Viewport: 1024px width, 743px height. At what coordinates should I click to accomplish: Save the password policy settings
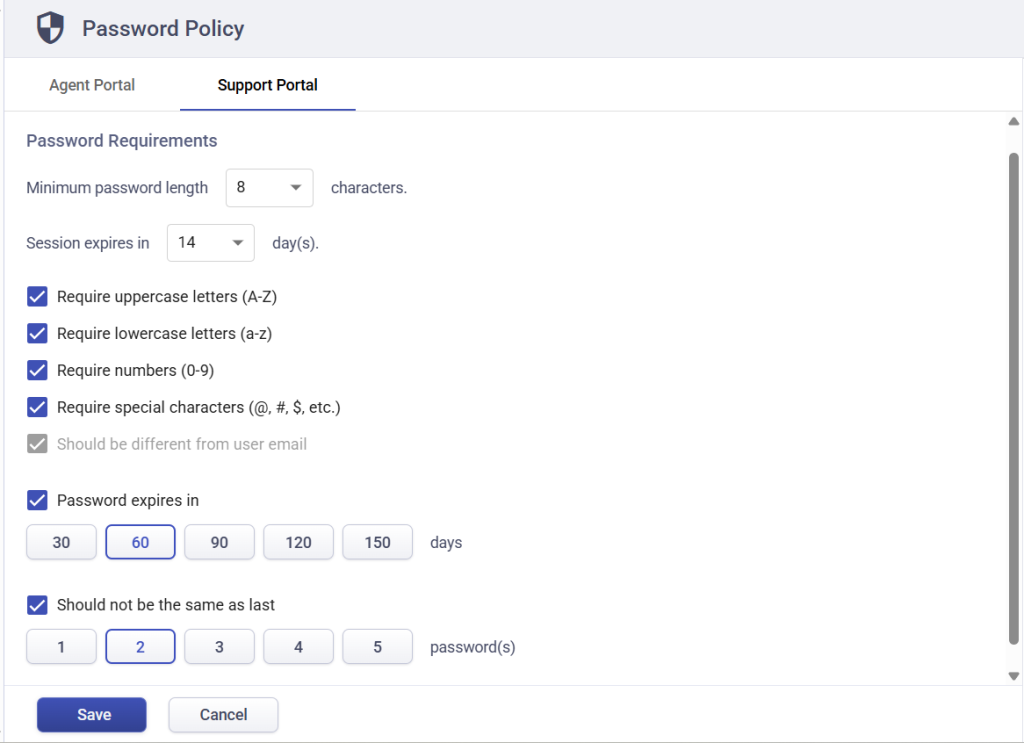(x=91, y=714)
